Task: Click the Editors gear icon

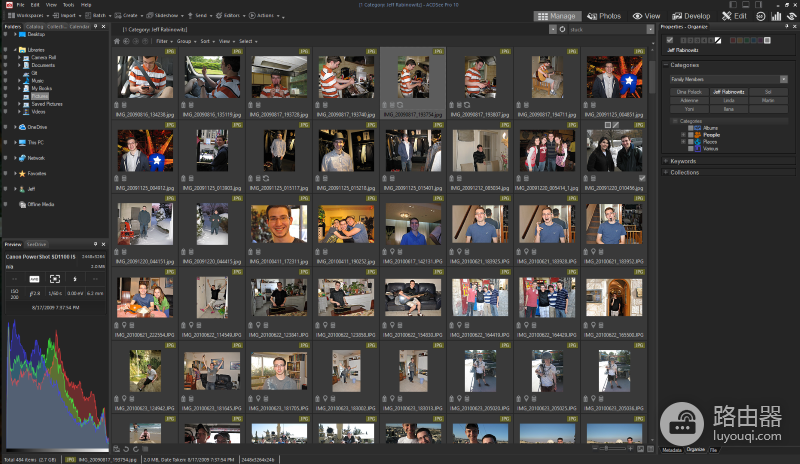Action: 219,16
